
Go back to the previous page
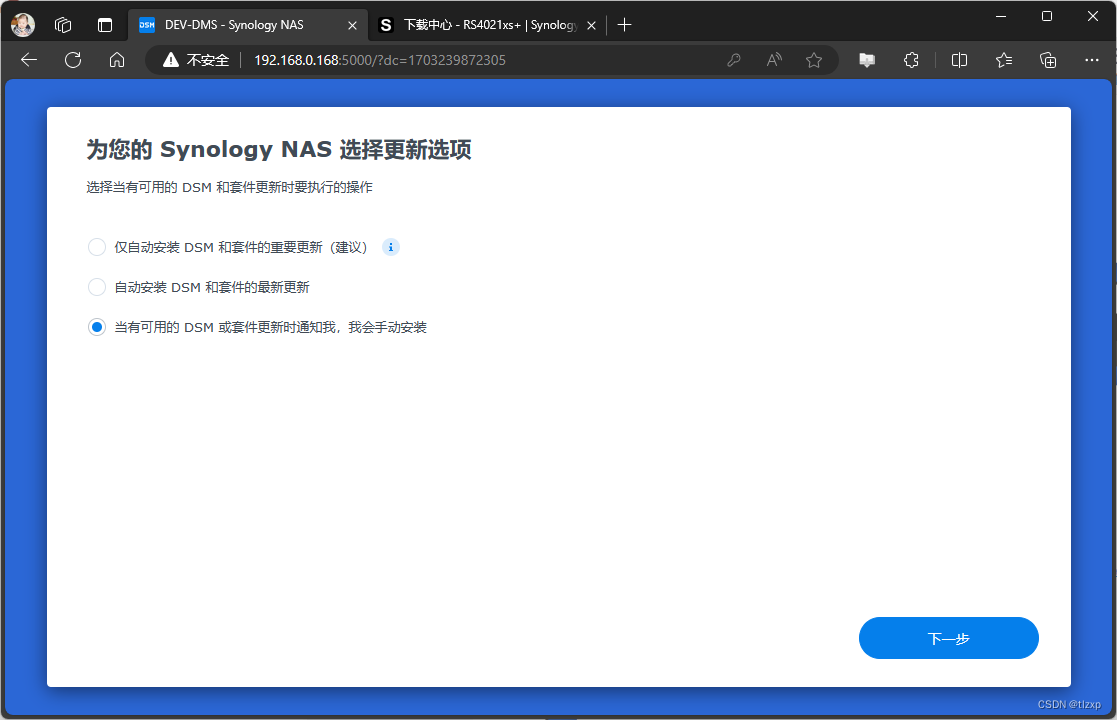(29, 60)
